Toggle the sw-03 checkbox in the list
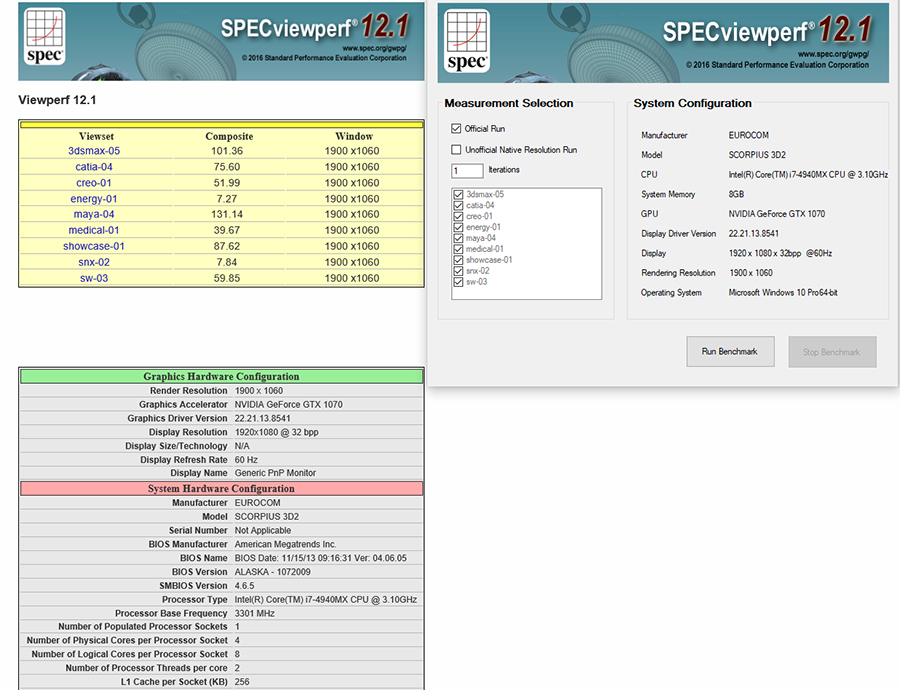Image resolution: width=900 pixels, height=690 pixels. (459, 282)
